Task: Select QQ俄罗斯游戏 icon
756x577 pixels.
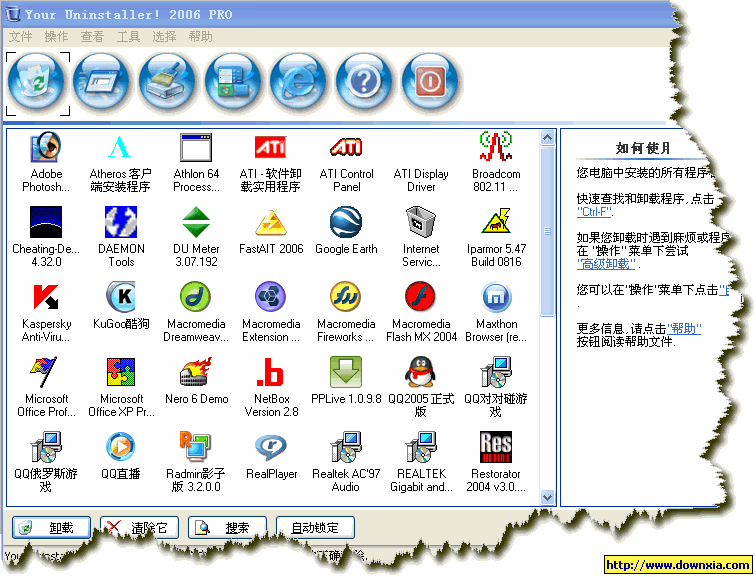Action: pyautogui.click(x=46, y=447)
